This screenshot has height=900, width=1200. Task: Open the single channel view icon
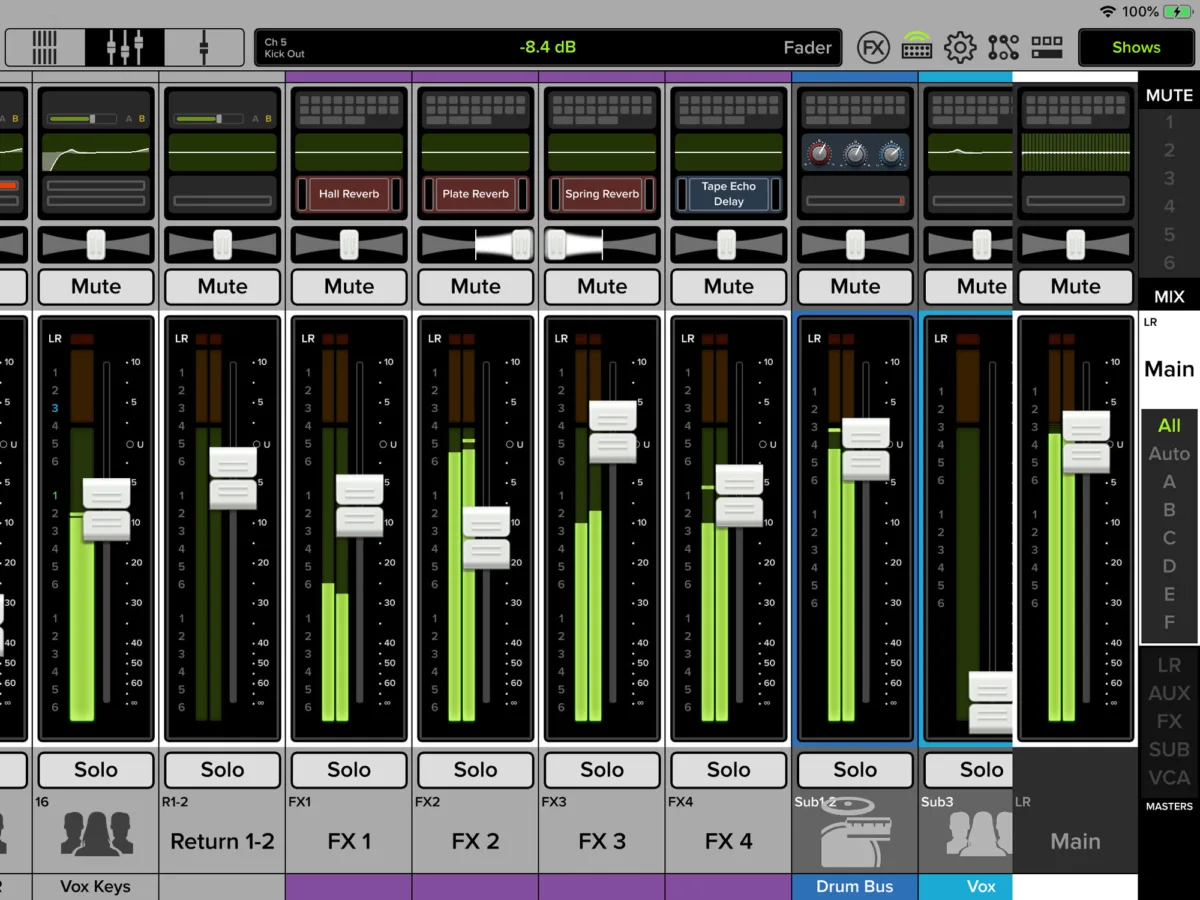point(204,47)
